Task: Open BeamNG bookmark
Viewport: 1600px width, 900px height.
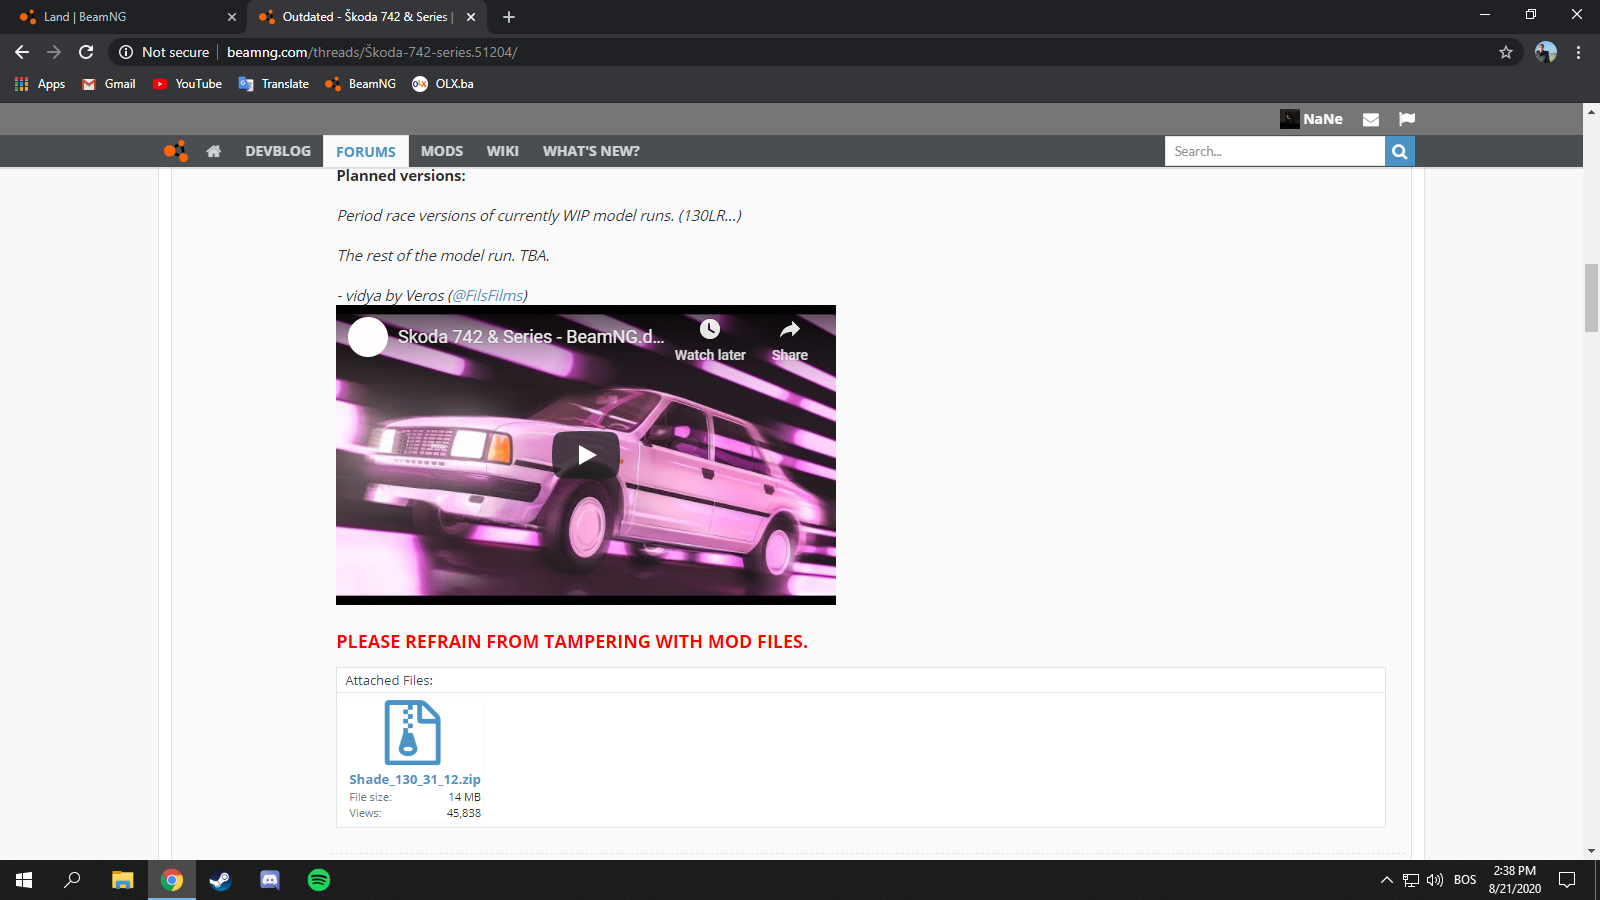Action: point(361,84)
